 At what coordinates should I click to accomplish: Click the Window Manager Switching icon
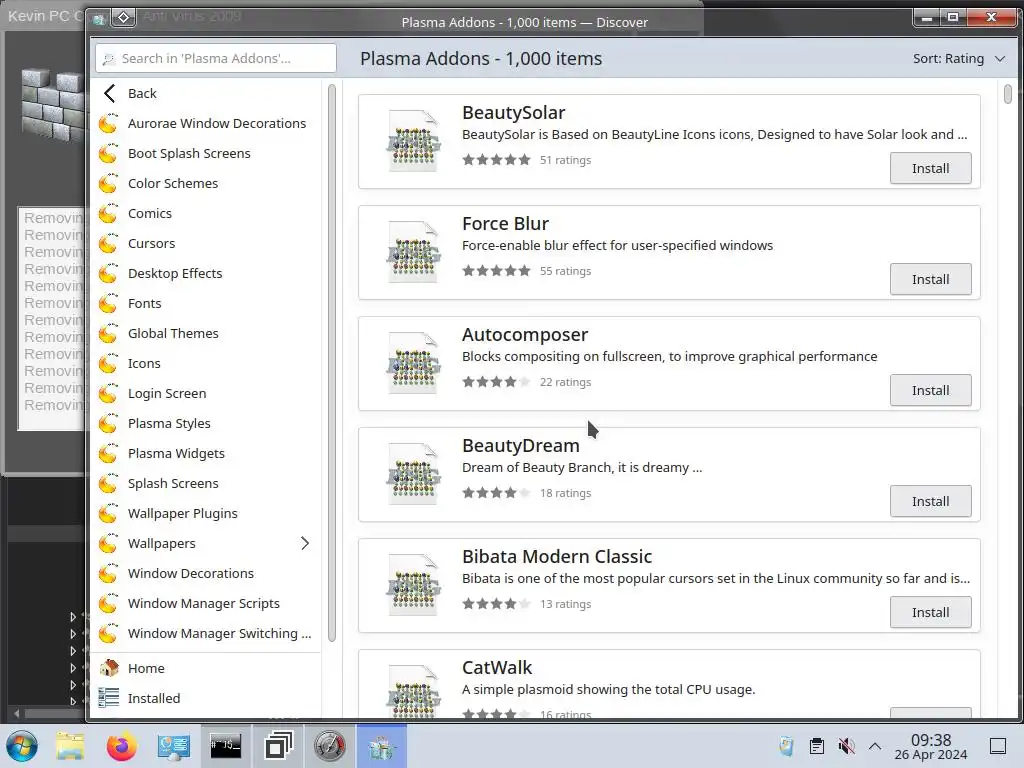coord(108,634)
